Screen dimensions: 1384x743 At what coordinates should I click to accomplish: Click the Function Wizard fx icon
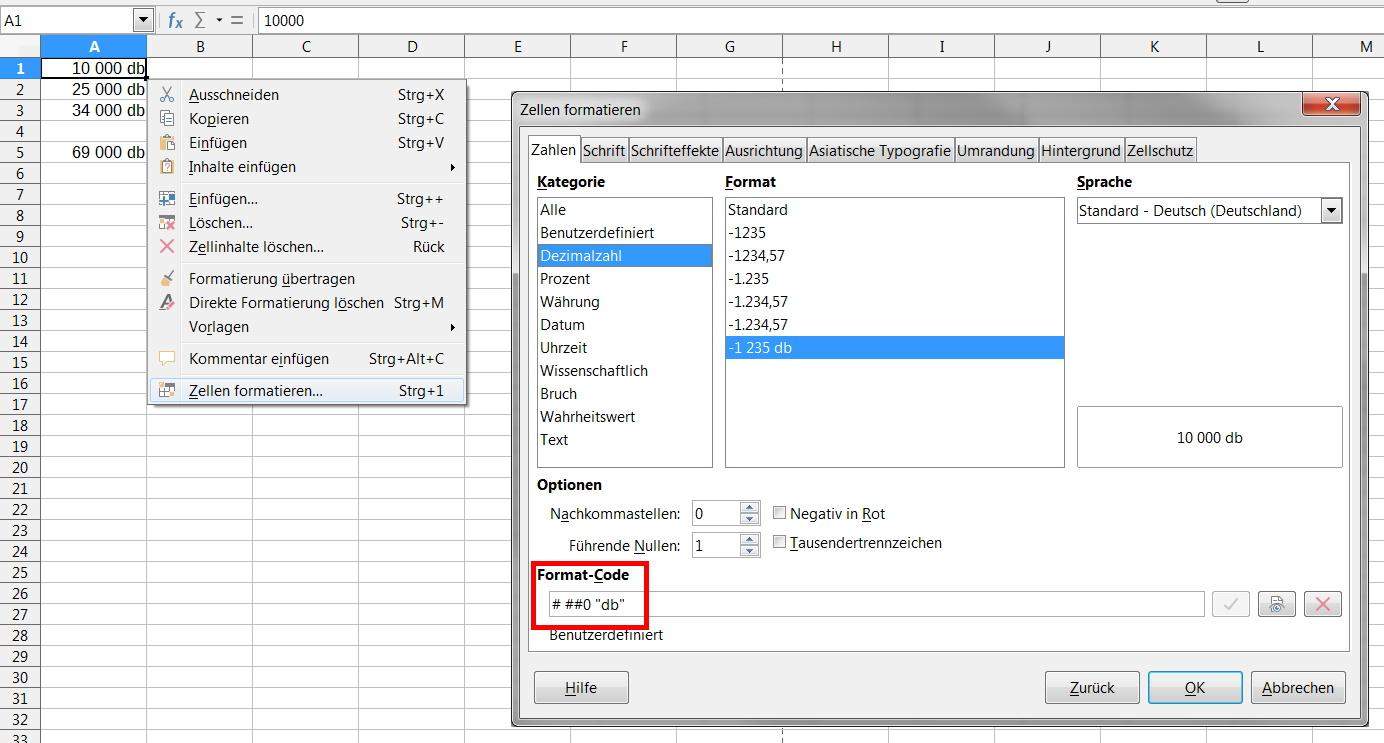(x=175, y=20)
